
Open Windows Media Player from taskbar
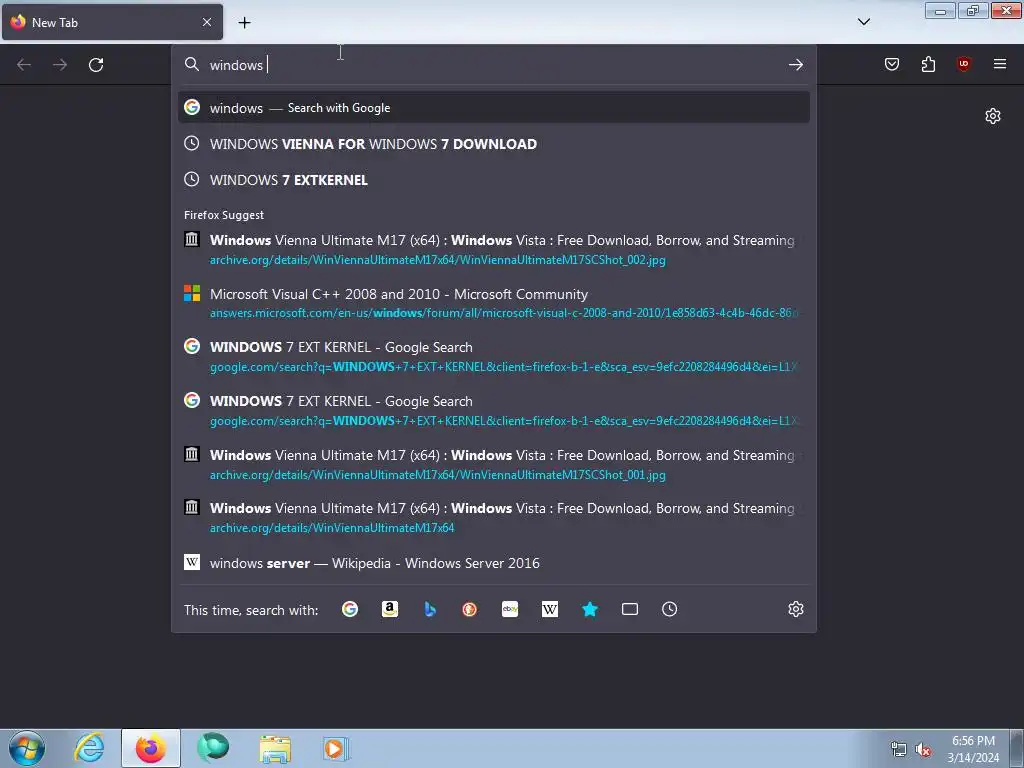(x=336, y=748)
